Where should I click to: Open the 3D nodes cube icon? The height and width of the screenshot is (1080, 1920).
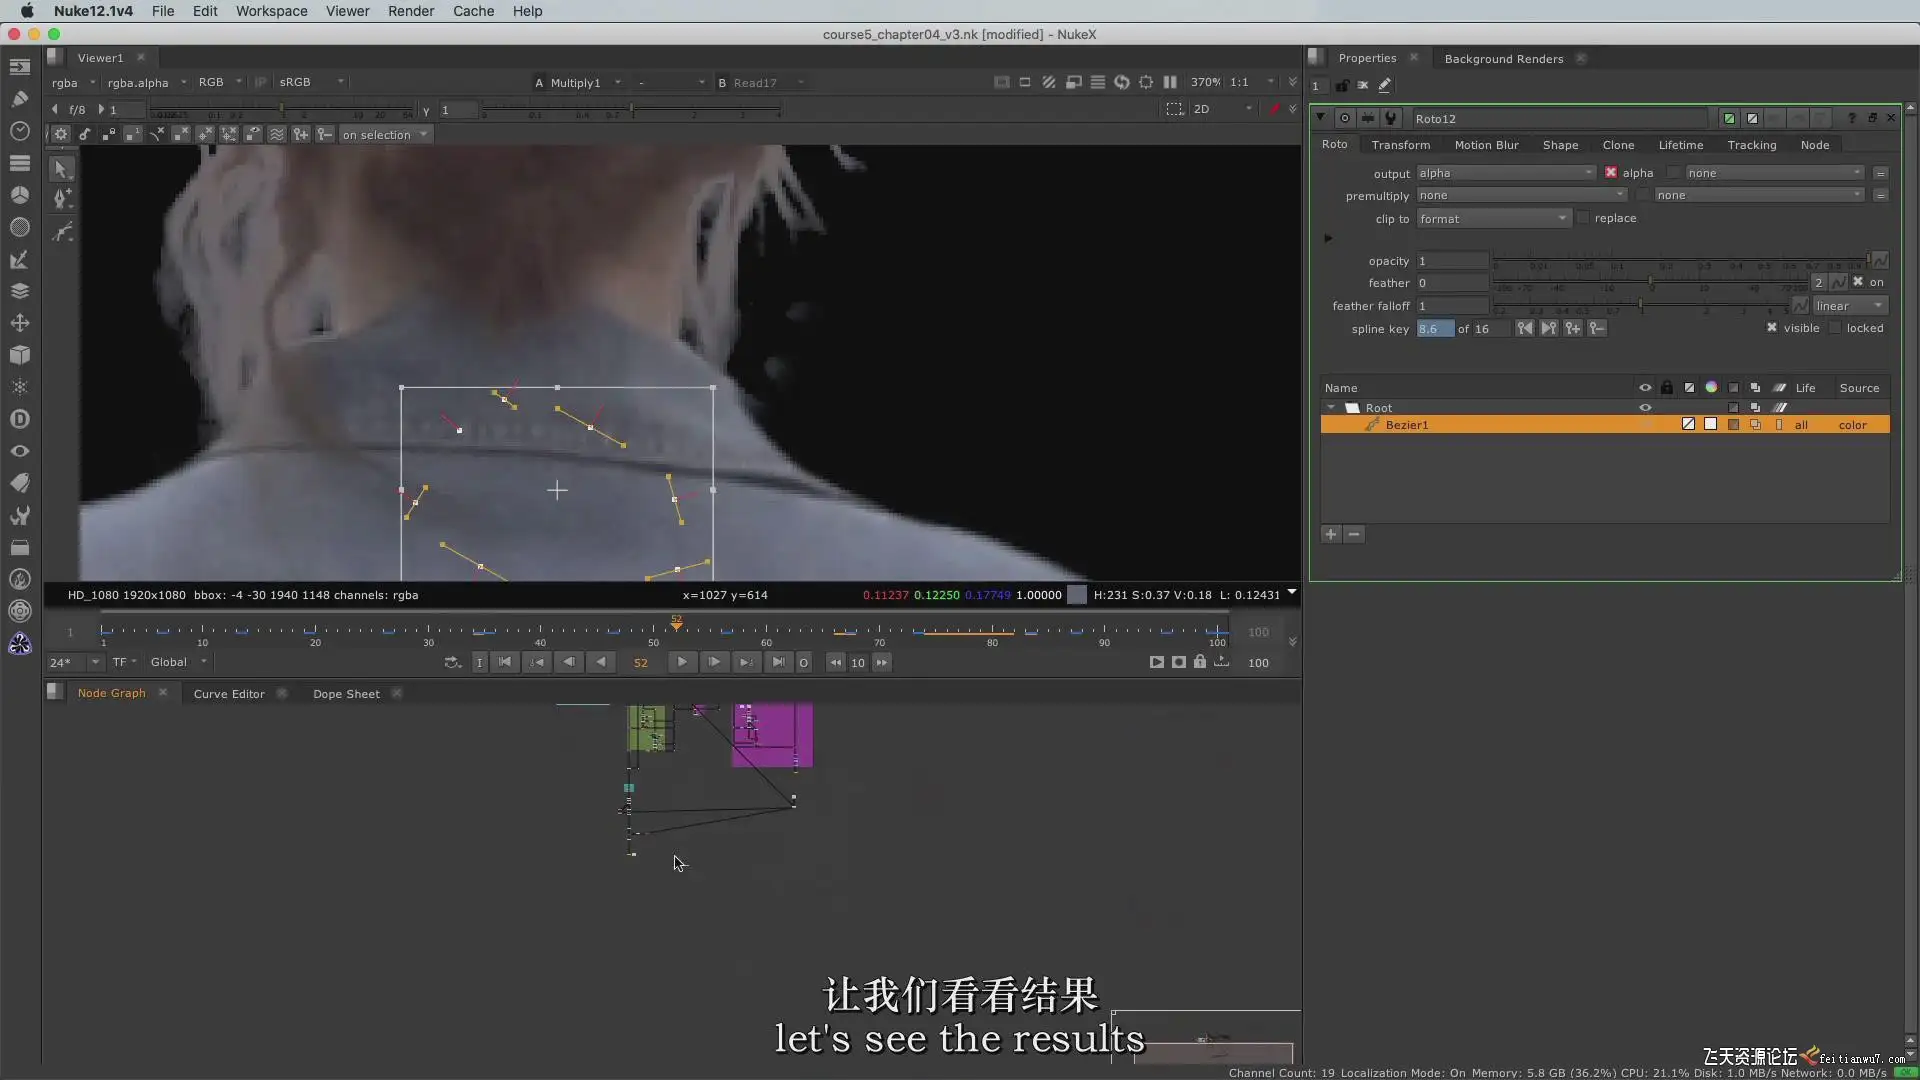pyautogui.click(x=19, y=355)
